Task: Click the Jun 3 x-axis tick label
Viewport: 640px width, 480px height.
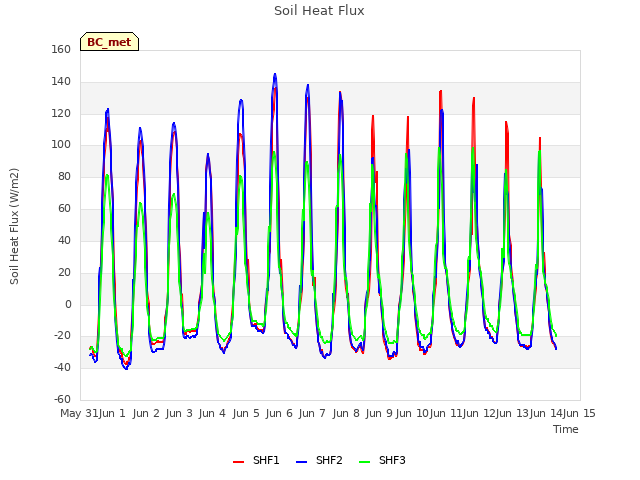Action: [179, 413]
